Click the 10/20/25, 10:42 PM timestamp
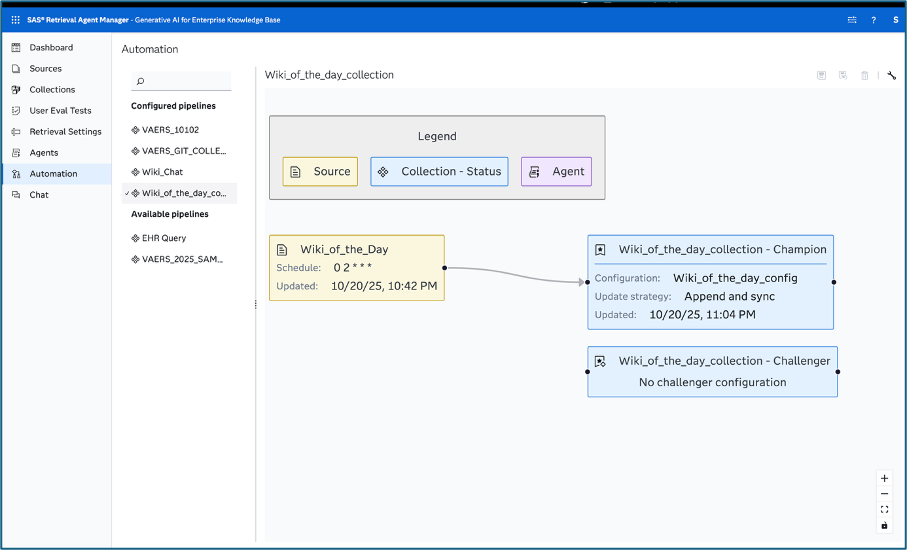The height and width of the screenshot is (550, 908). tap(384, 286)
